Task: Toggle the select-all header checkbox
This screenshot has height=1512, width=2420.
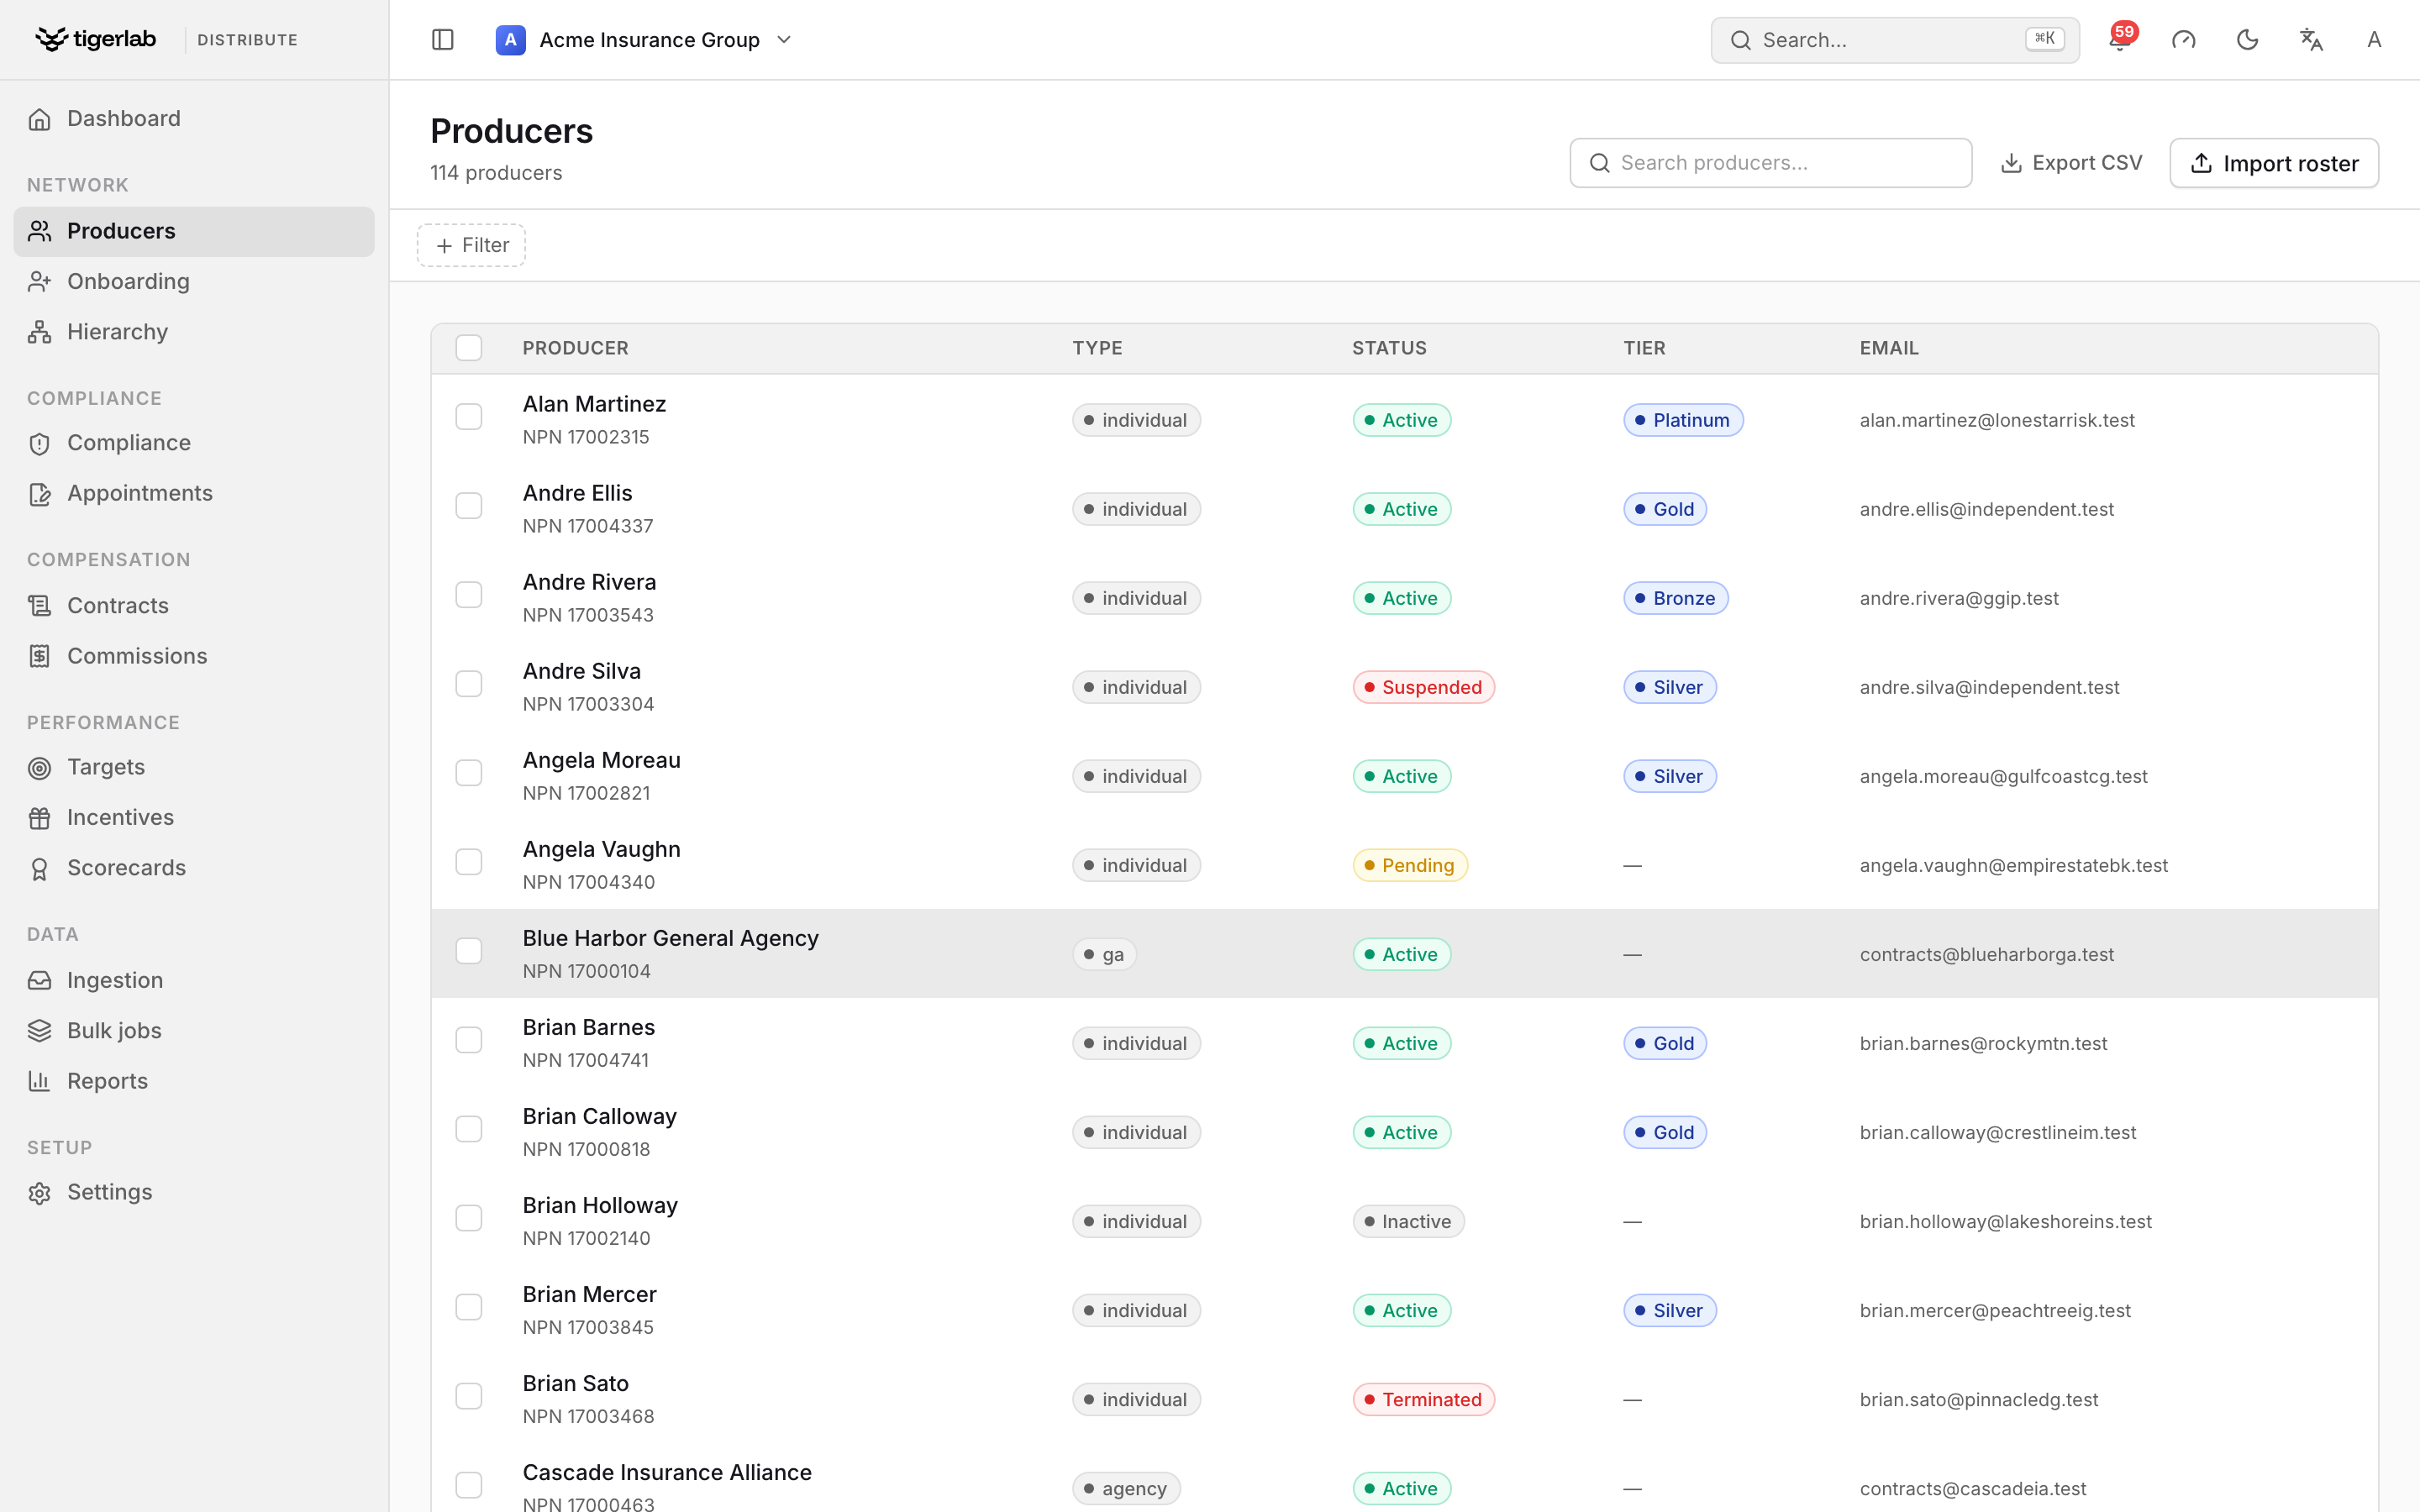Action: click(469, 348)
